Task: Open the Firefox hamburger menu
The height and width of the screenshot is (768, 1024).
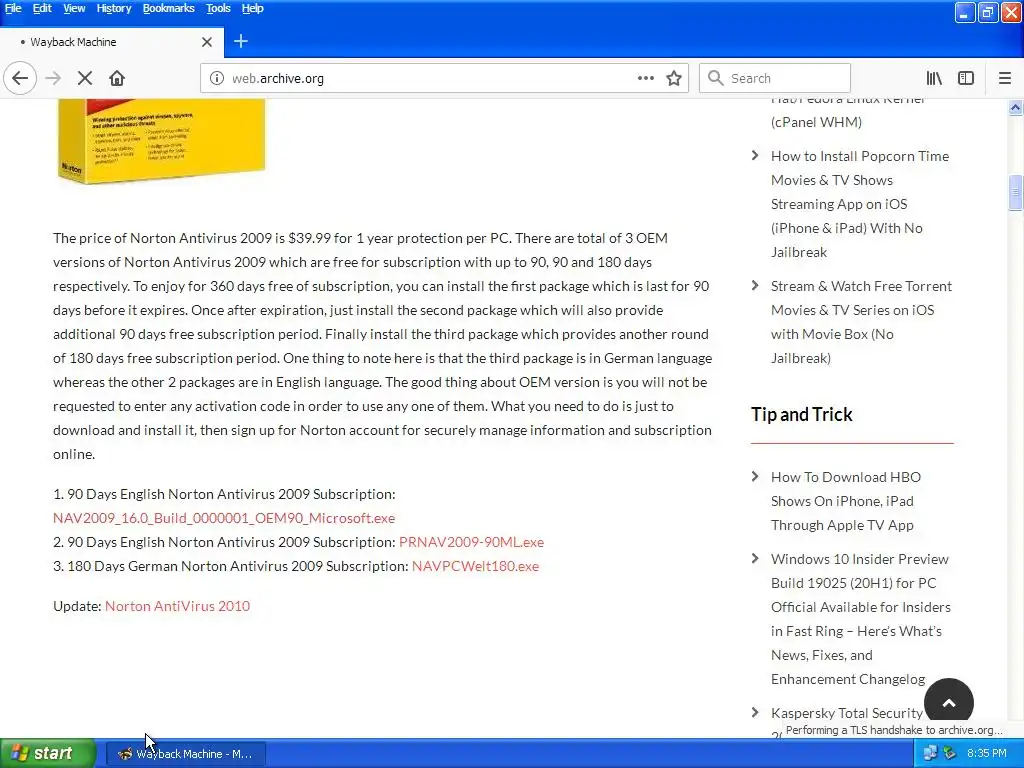Action: point(1004,78)
